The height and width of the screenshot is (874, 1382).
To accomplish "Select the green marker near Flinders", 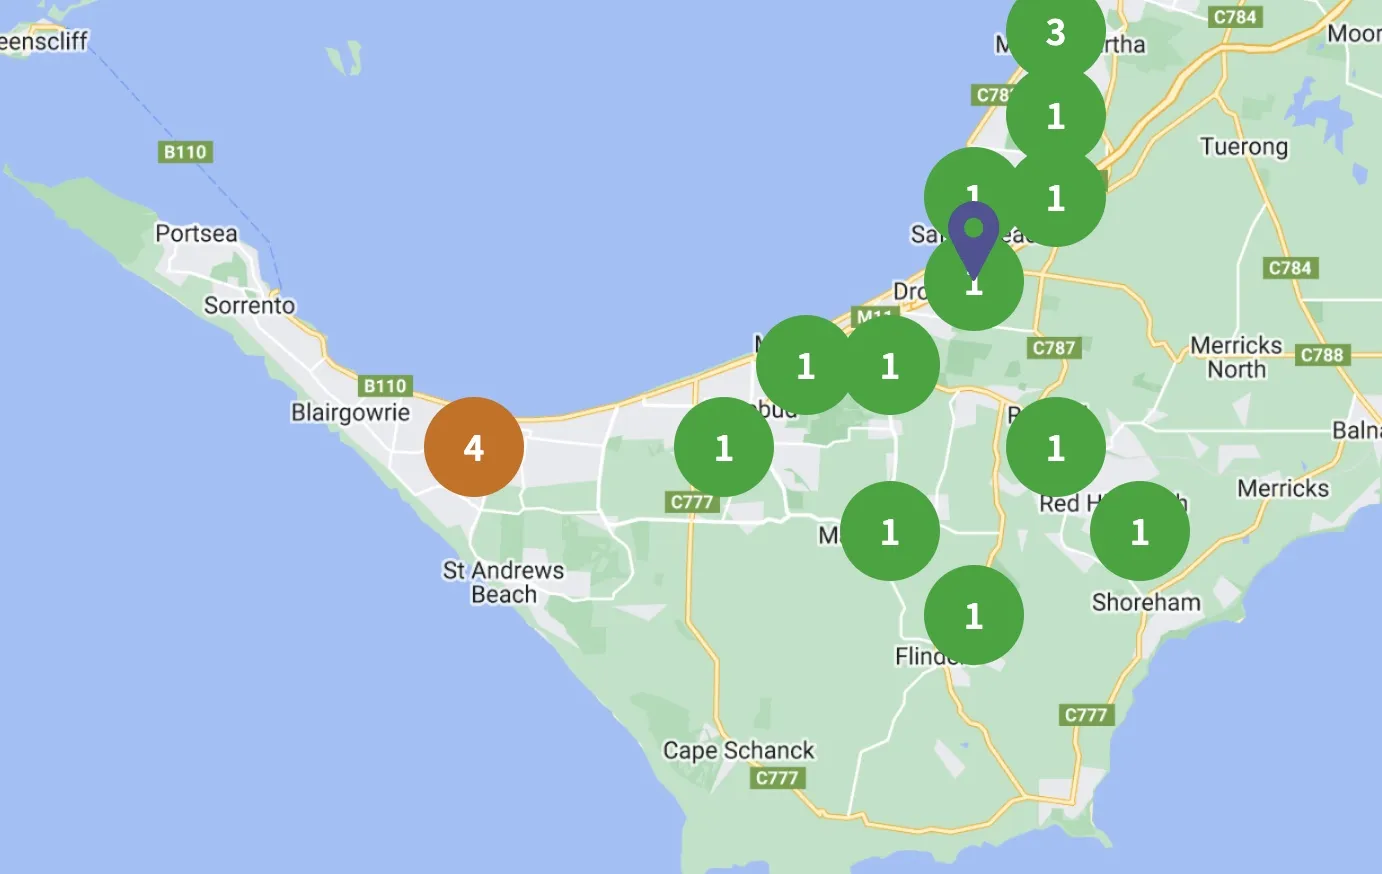I will (x=974, y=617).
